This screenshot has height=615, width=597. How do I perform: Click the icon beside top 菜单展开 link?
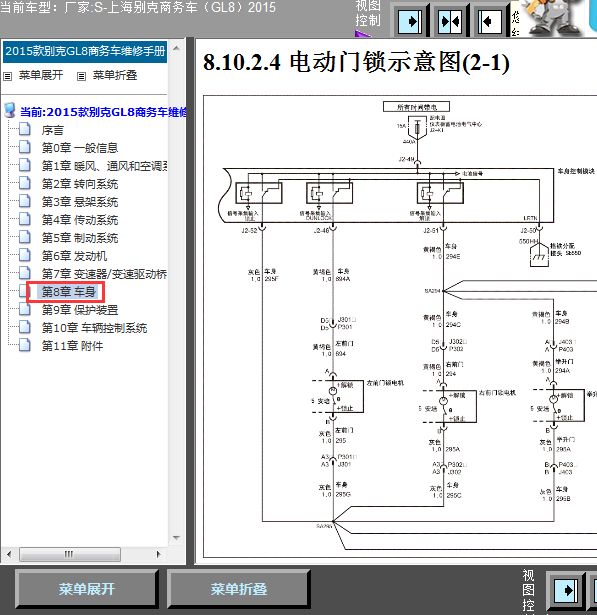pos(7,76)
